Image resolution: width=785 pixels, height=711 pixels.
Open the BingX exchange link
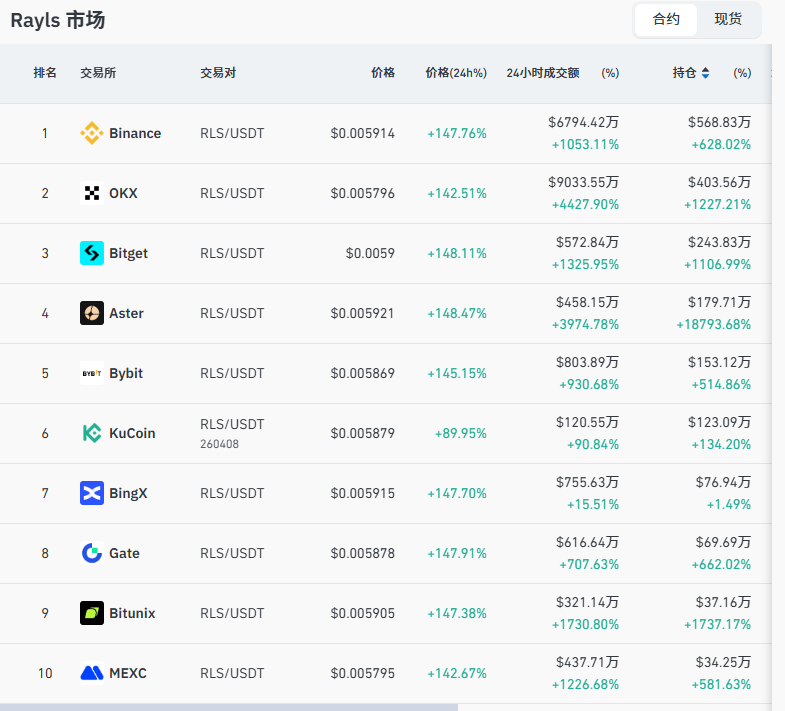128,493
